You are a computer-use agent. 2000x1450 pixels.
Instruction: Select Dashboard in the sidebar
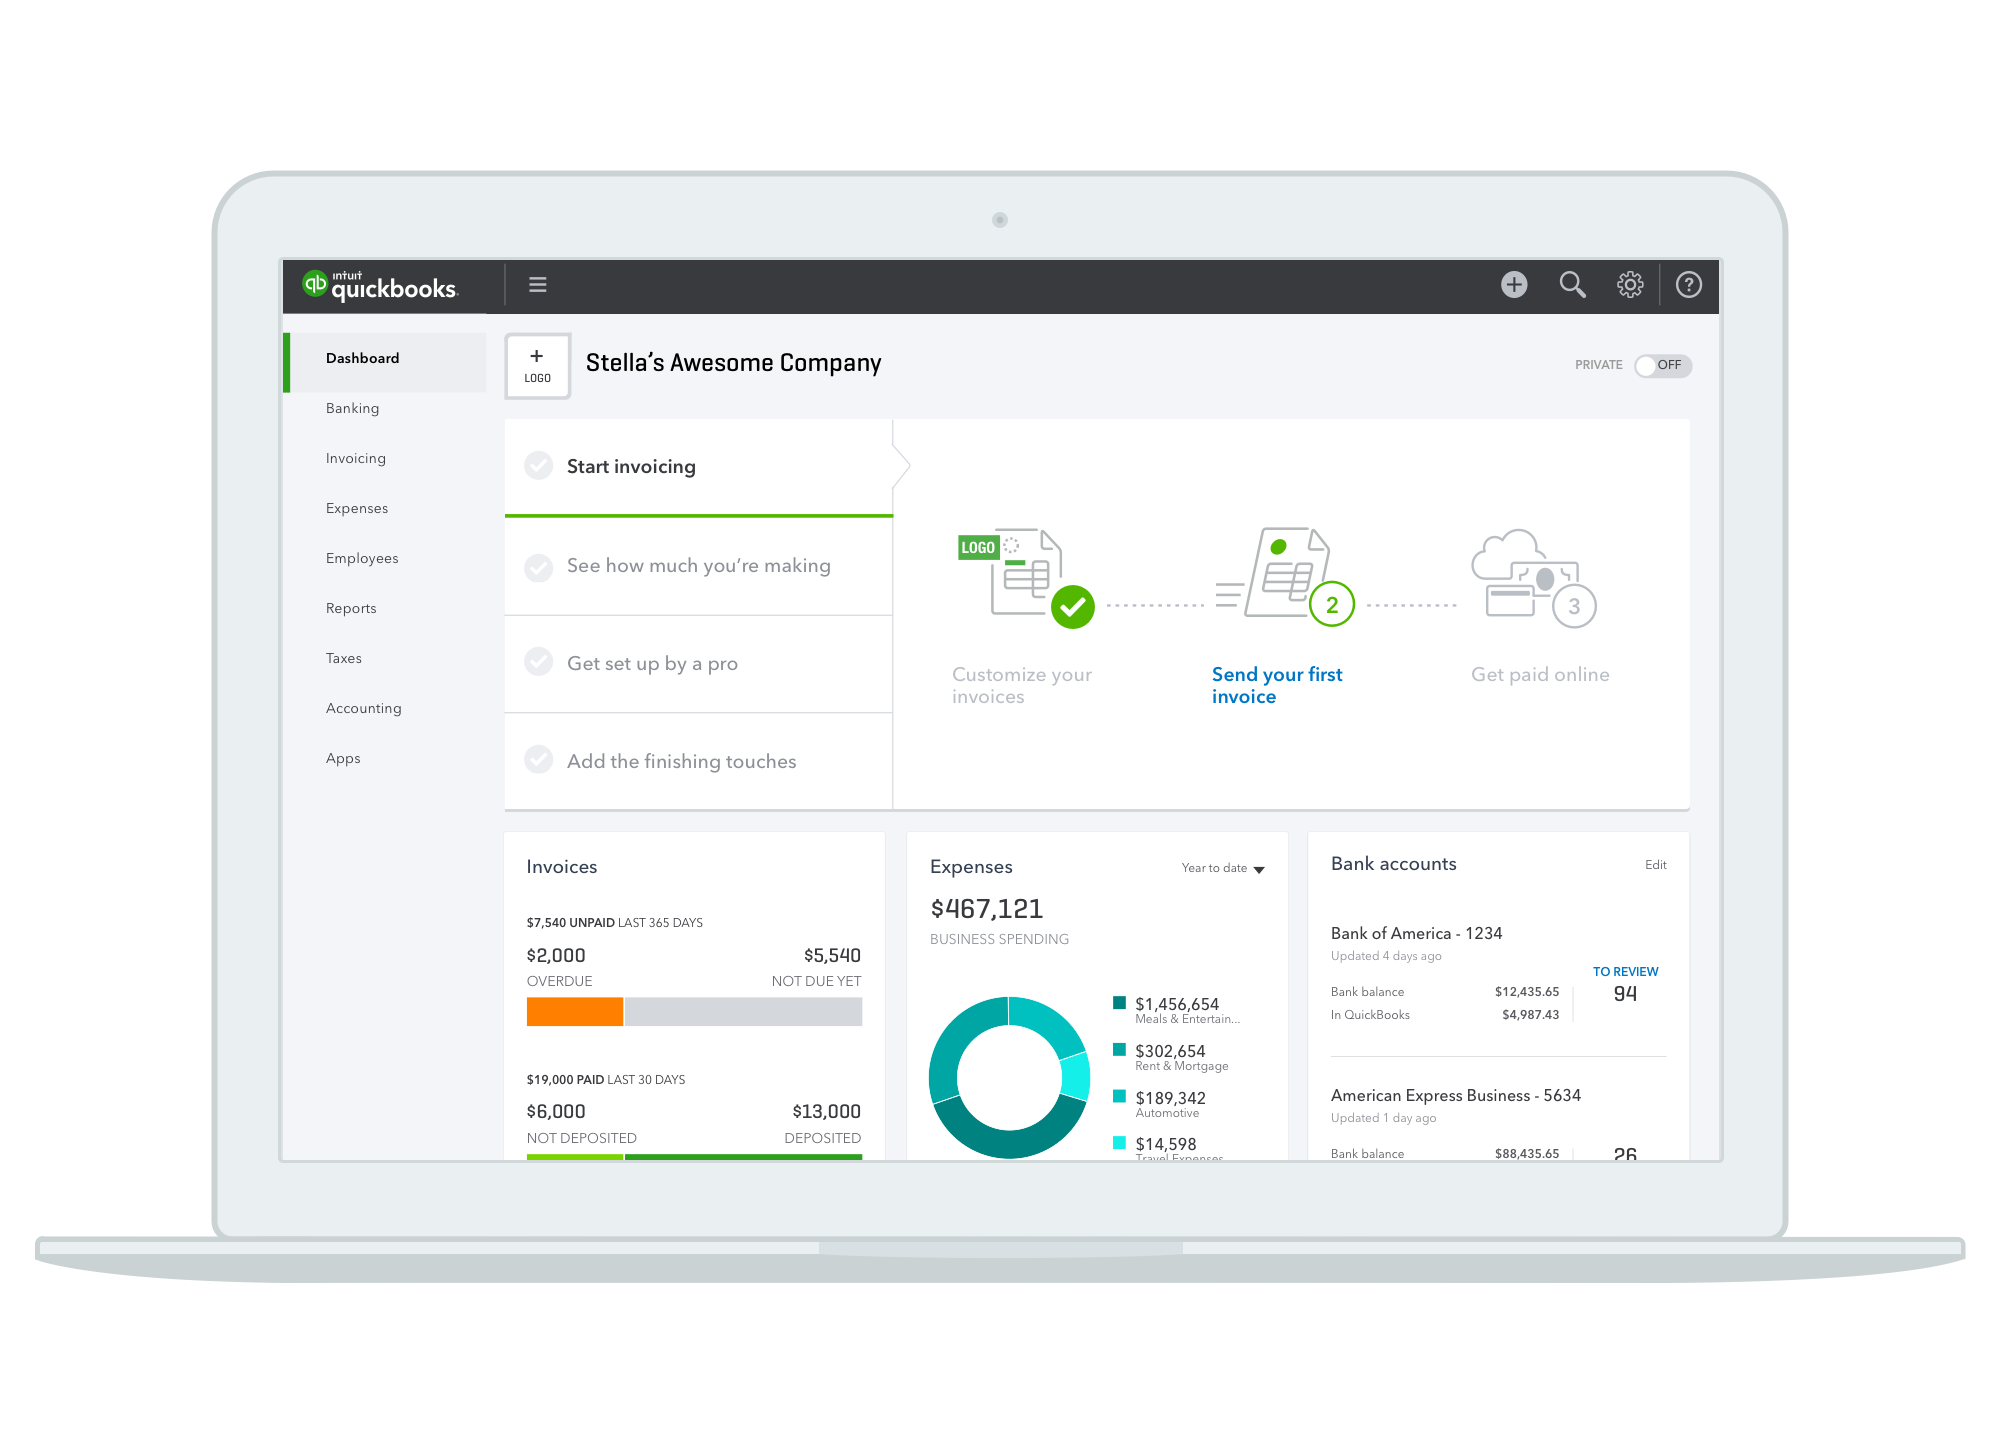pos(386,360)
